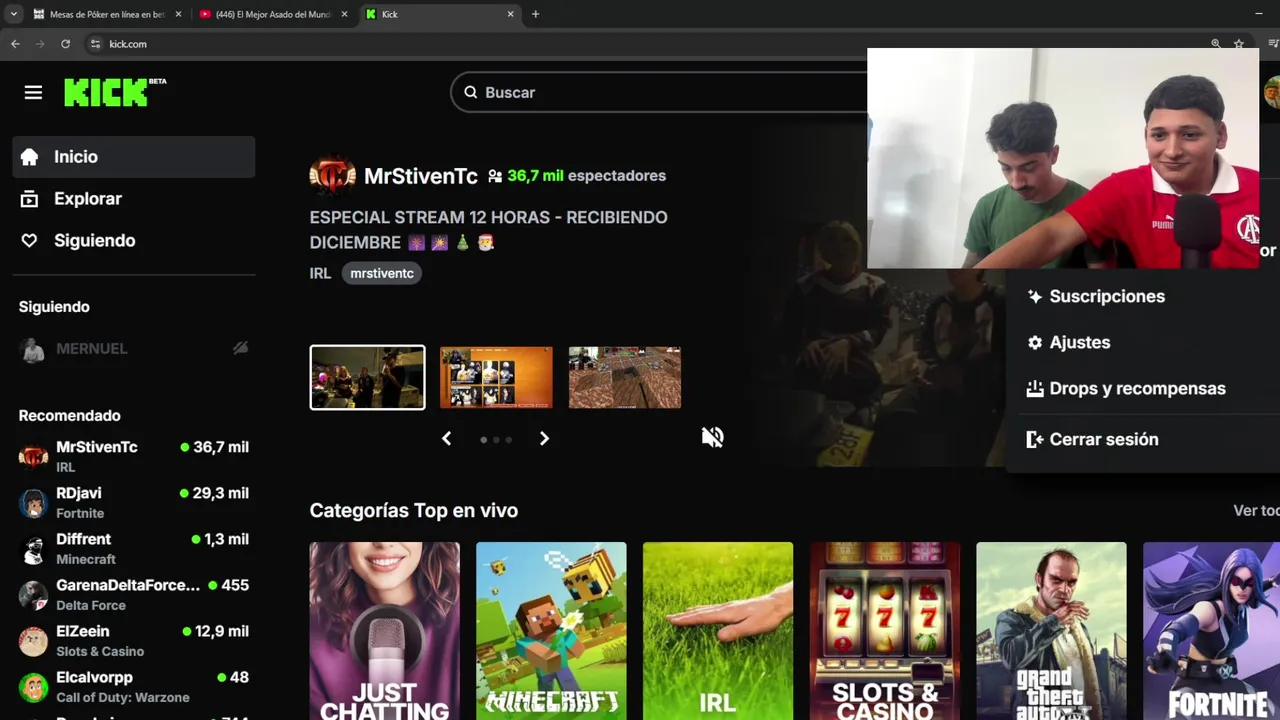
Task: Go to previous featured stream
Action: coord(447,438)
